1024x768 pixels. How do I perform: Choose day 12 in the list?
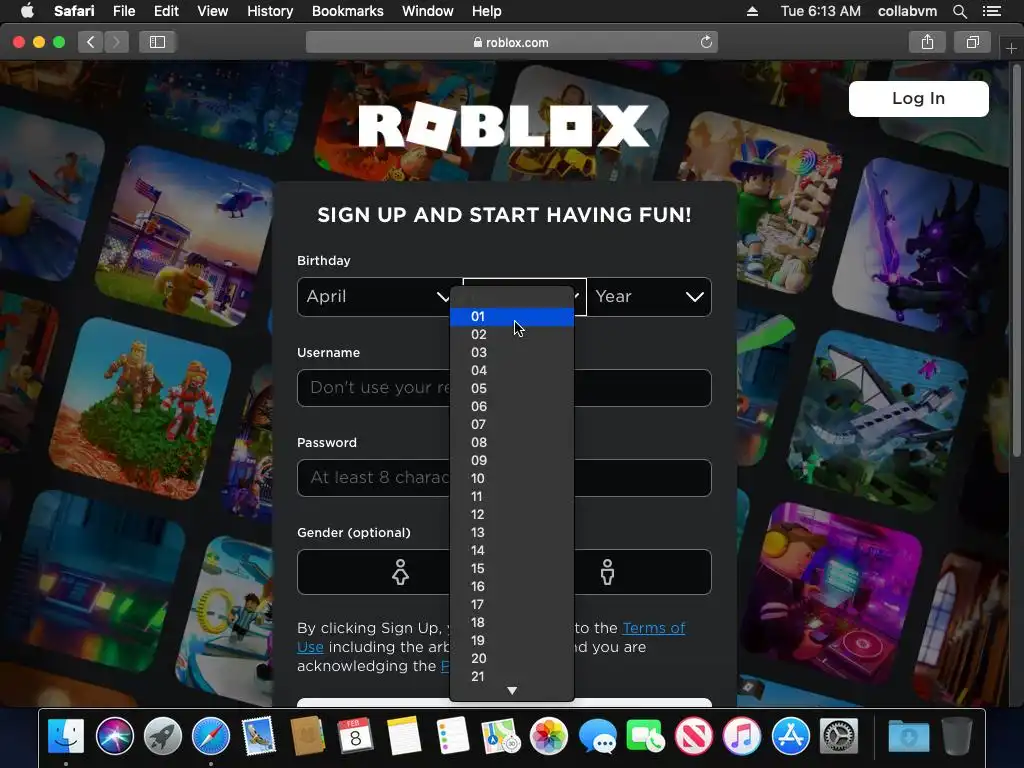click(x=512, y=515)
